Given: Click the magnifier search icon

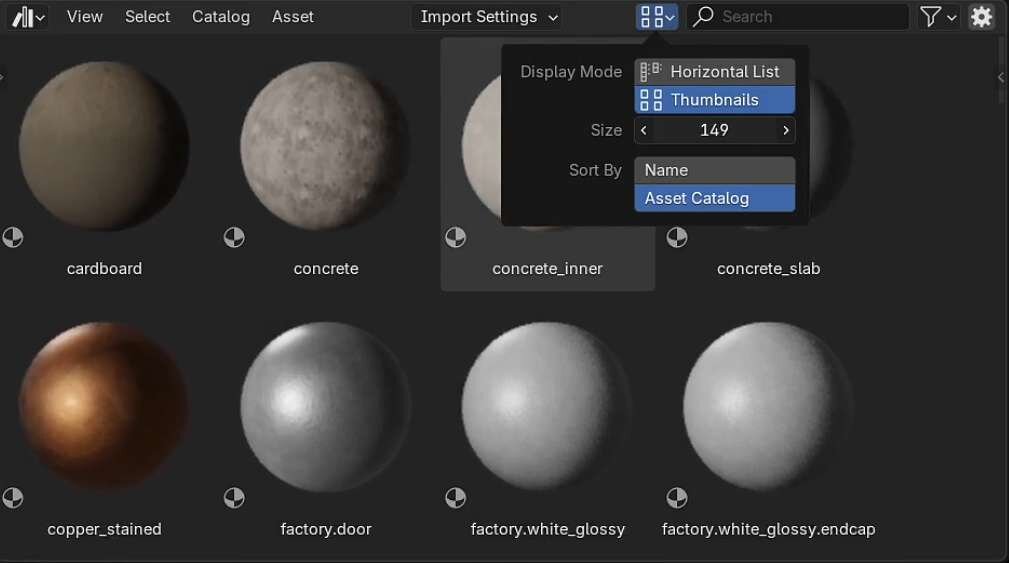Looking at the screenshot, I should (x=703, y=16).
